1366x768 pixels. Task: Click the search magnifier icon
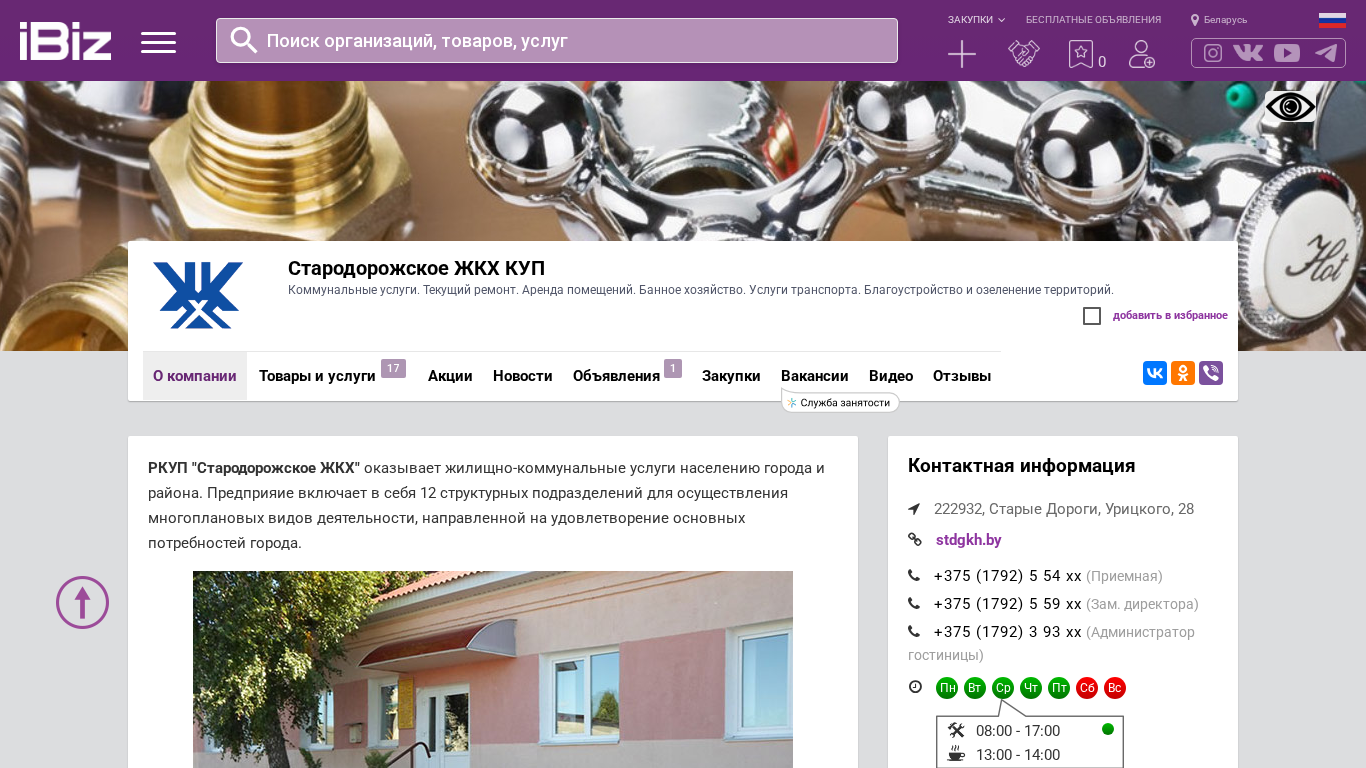(x=244, y=40)
